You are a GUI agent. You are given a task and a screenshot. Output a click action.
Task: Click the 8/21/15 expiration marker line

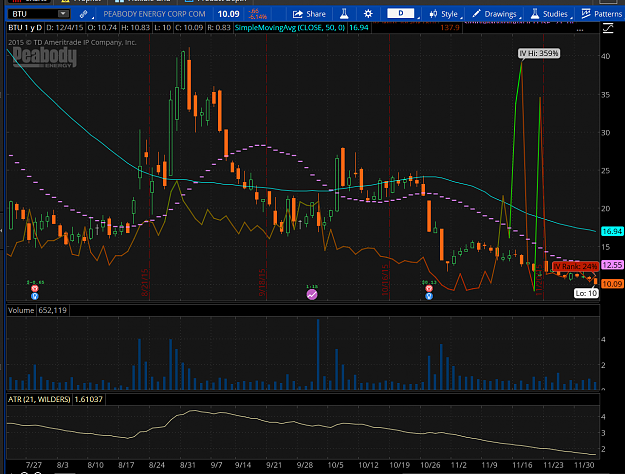click(149, 167)
